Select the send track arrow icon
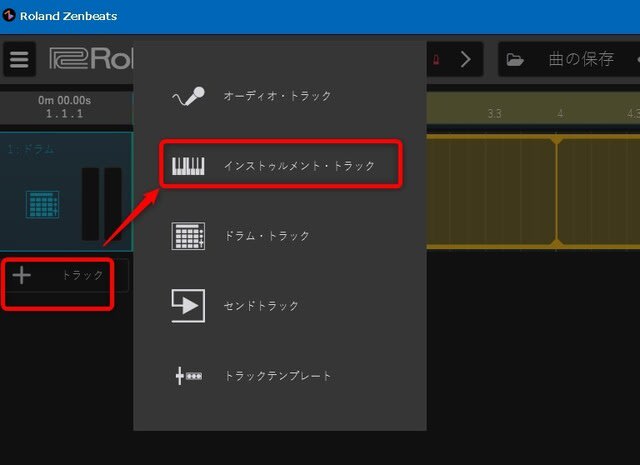 (x=188, y=306)
